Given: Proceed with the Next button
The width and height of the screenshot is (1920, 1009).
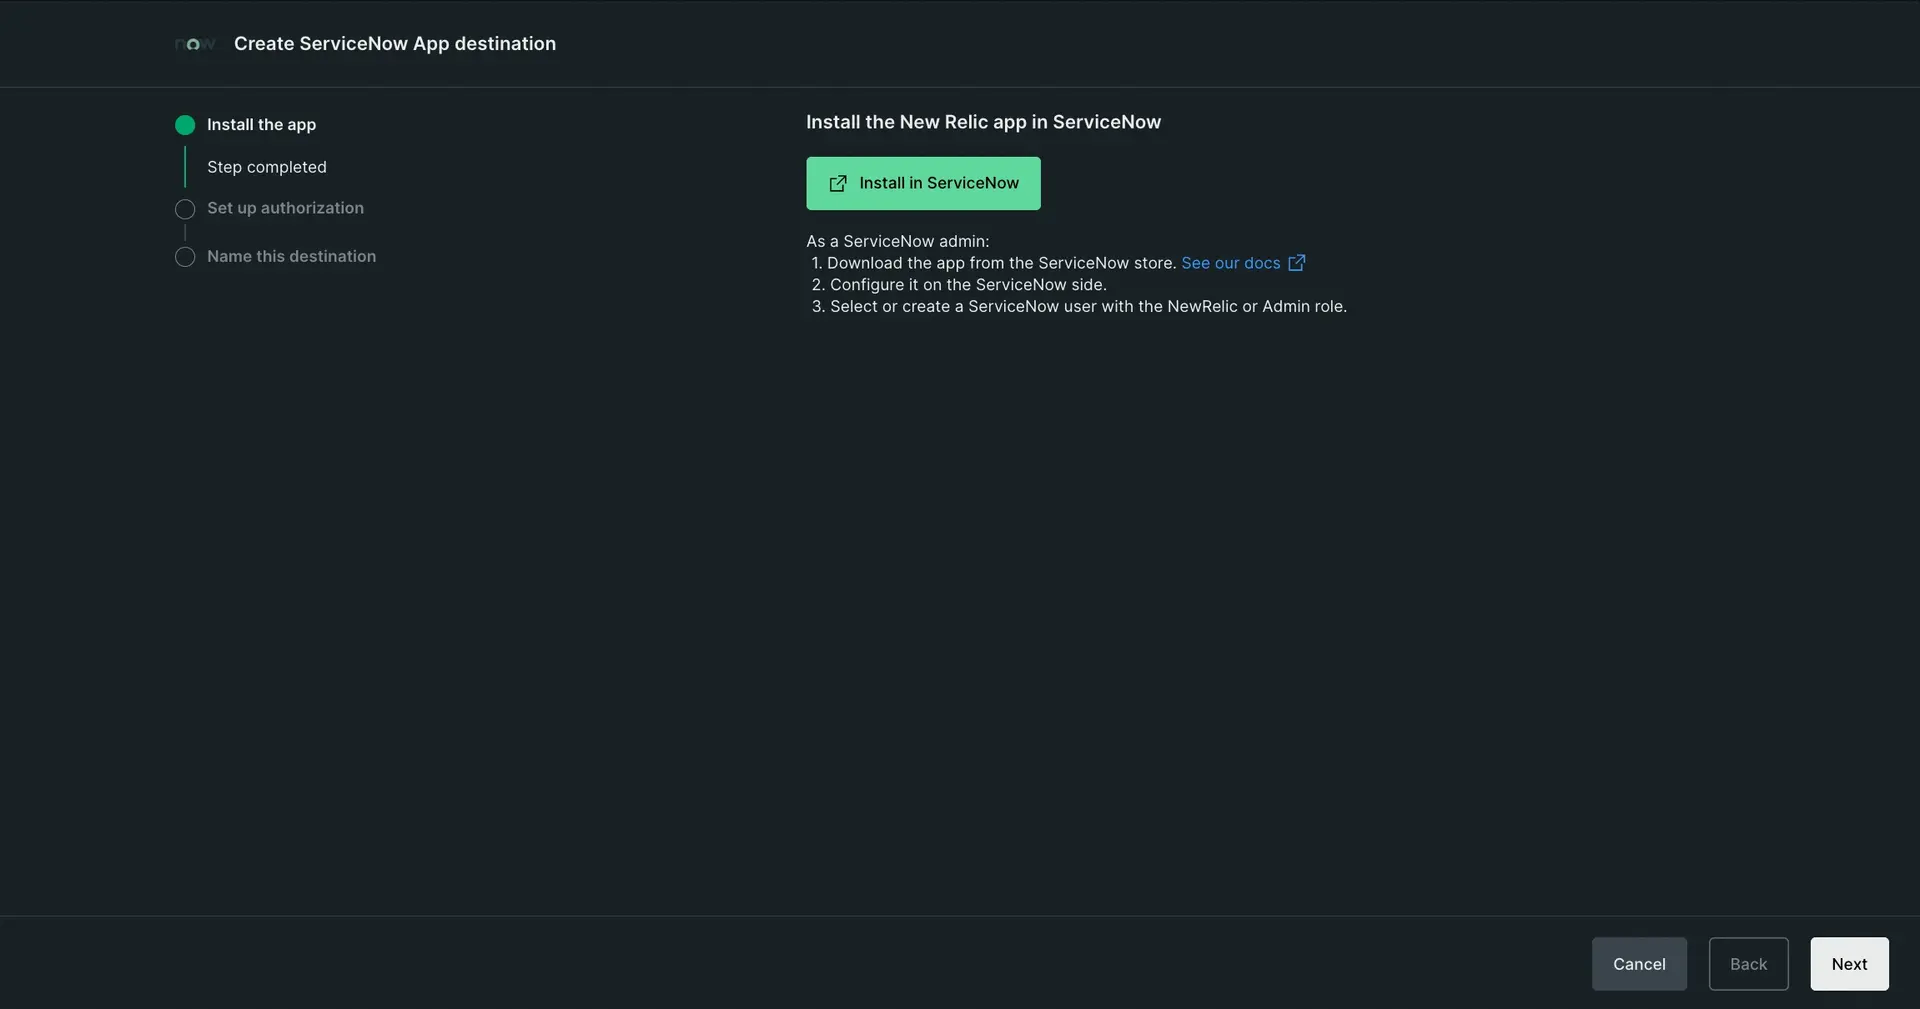Looking at the screenshot, I should click(x=1848, y=964).
